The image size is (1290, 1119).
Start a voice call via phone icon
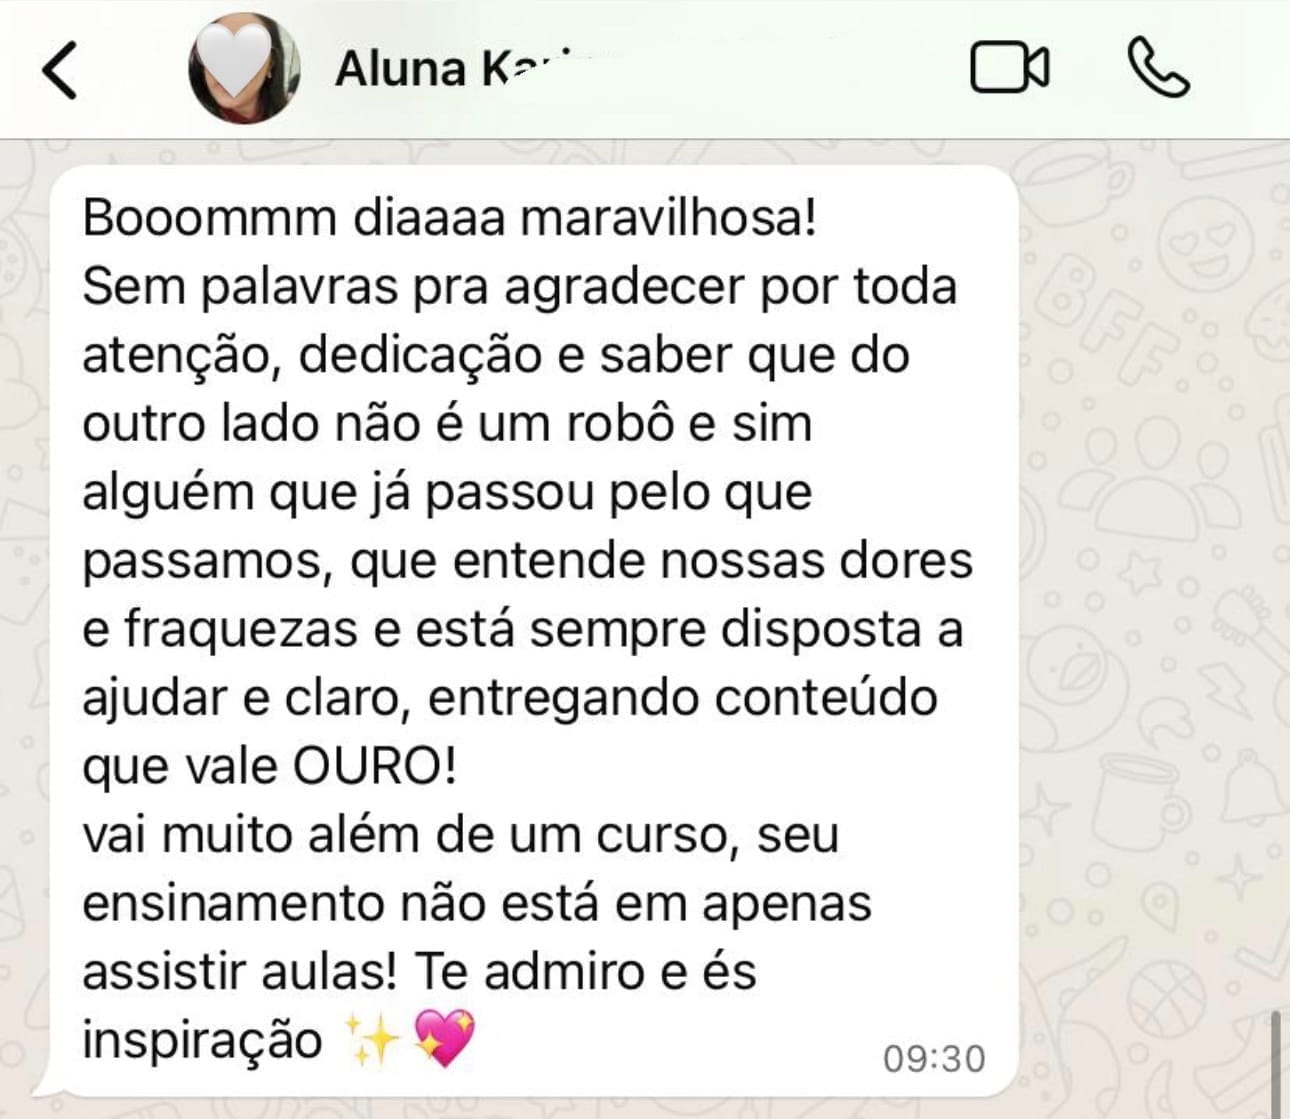(x=1158, y=68)
